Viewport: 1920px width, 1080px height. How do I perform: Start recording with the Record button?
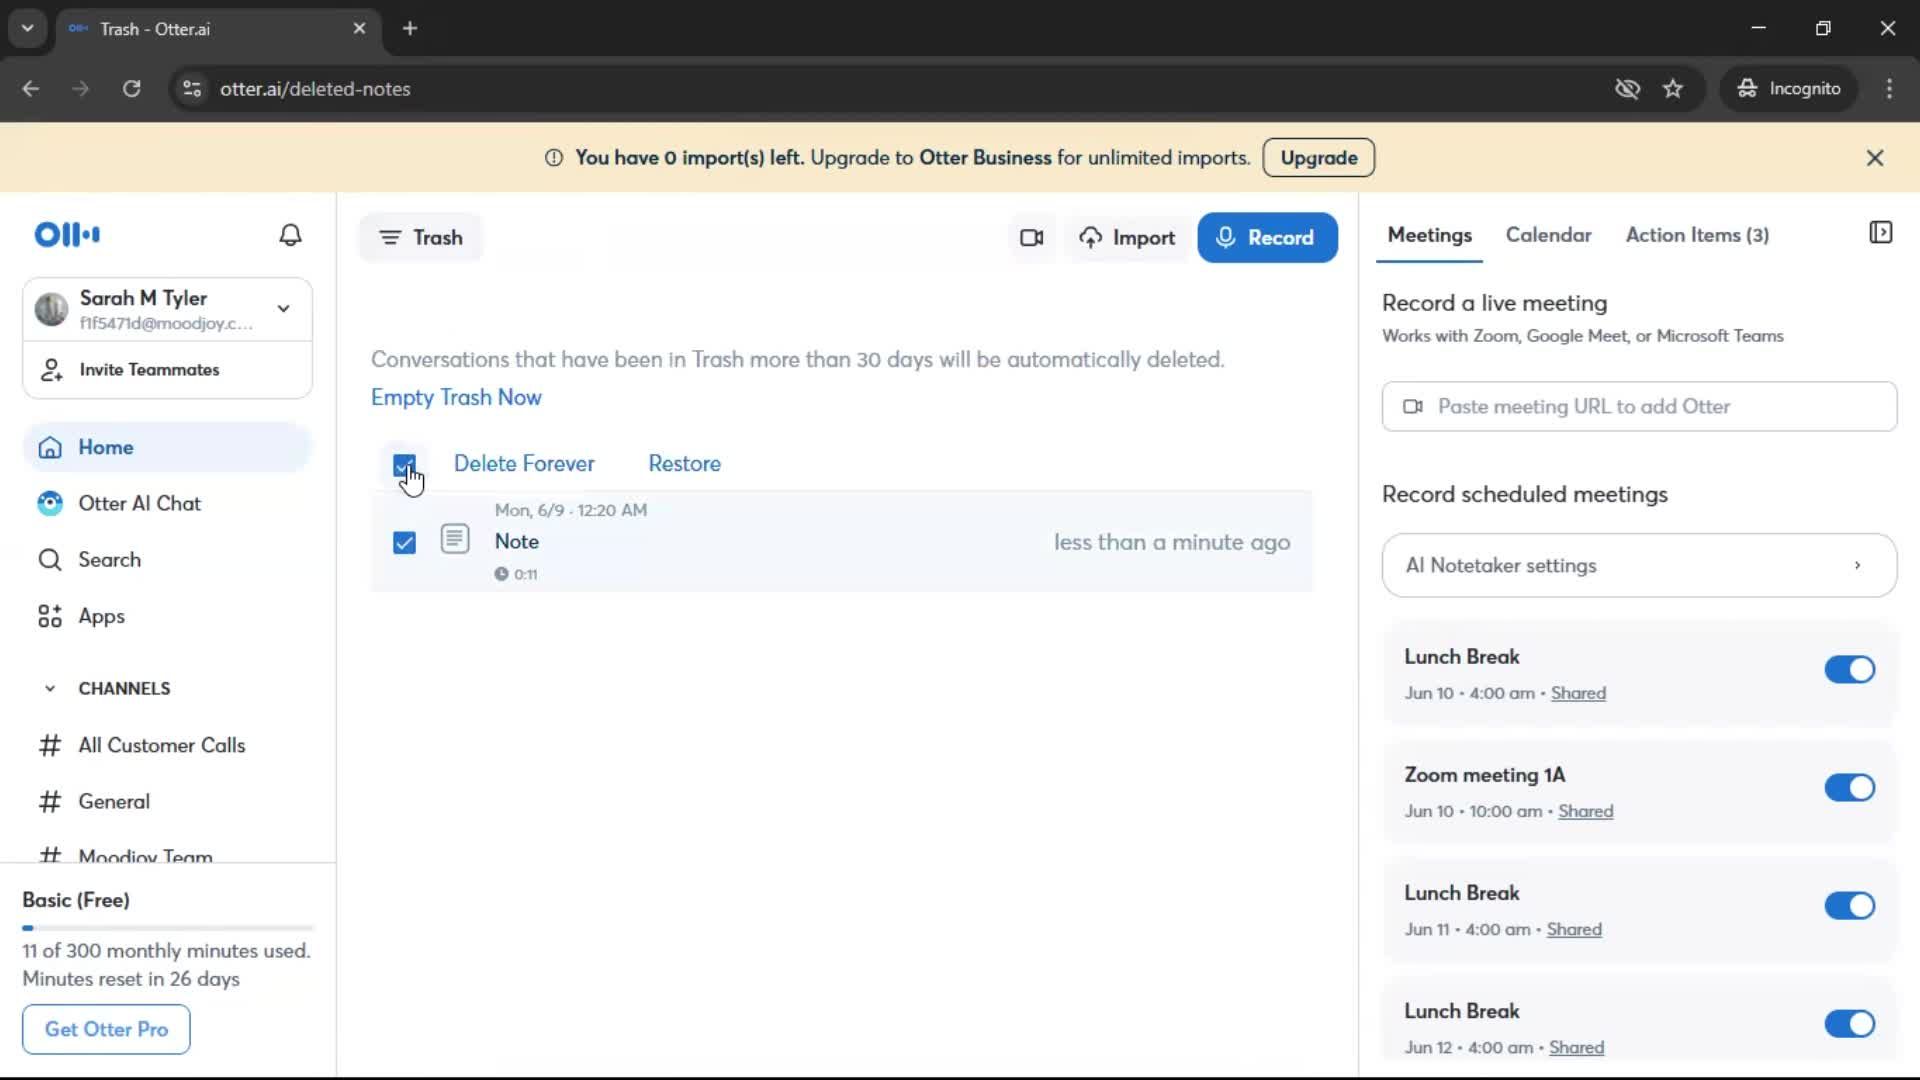point(1267,238)
